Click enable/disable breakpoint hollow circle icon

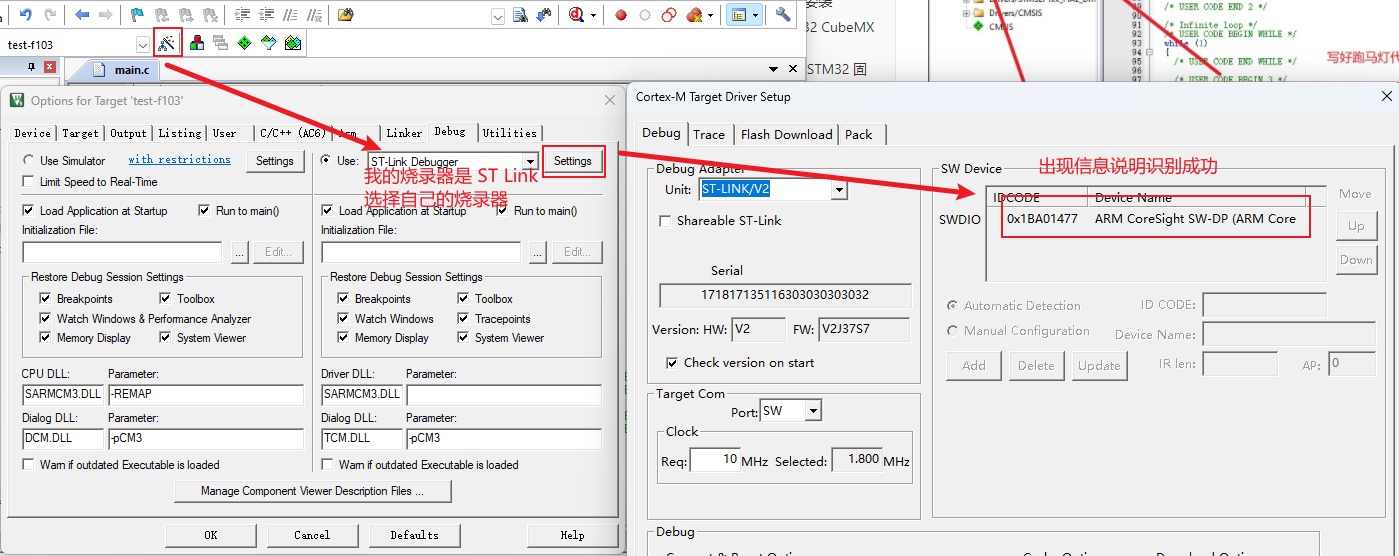point(645,15)
